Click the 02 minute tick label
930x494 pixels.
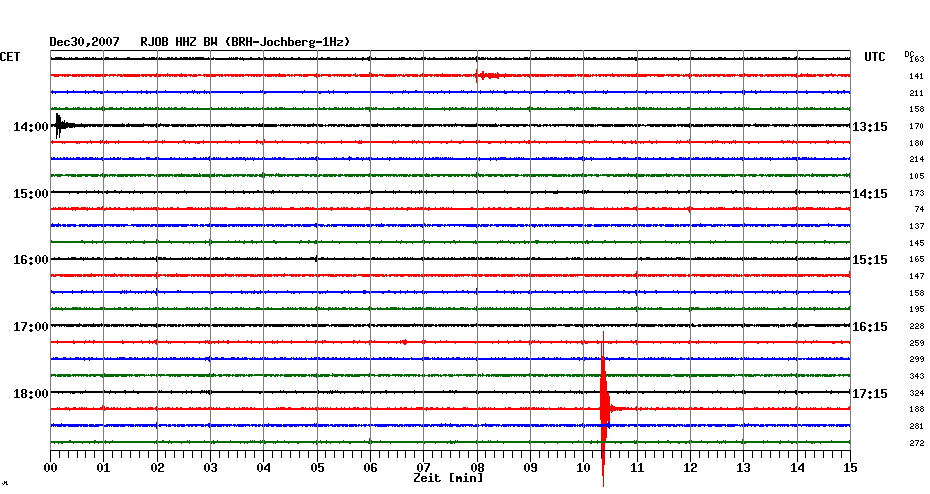[x=157, y=468]
